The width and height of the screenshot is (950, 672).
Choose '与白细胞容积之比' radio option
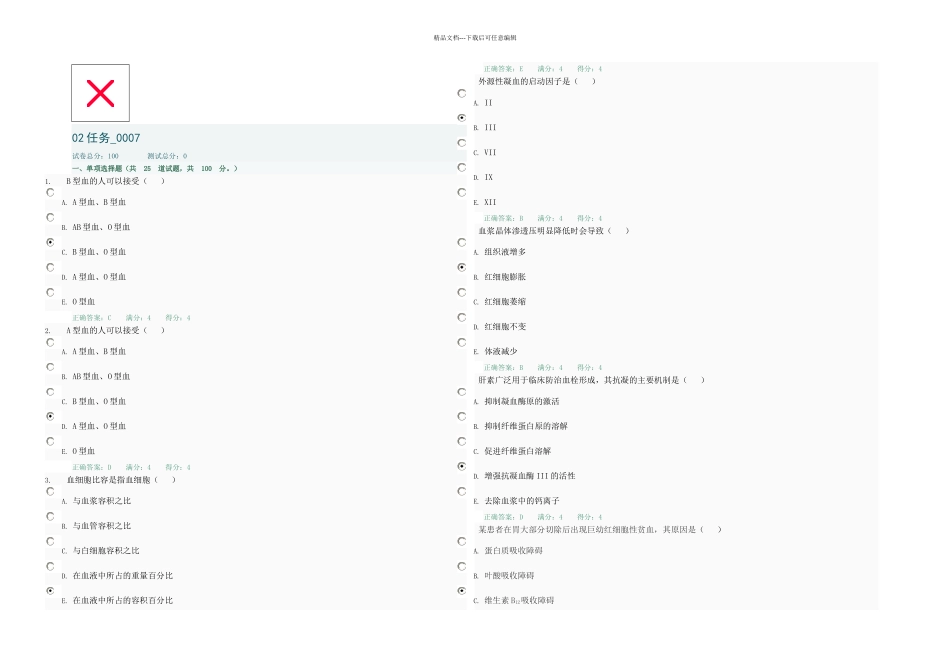51,541
